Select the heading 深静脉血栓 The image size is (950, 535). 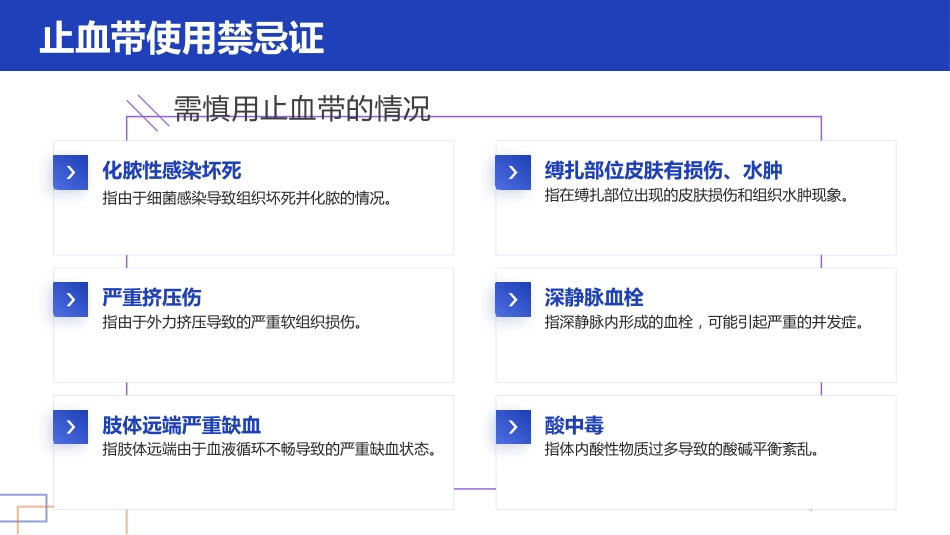[x=594, y=297]
